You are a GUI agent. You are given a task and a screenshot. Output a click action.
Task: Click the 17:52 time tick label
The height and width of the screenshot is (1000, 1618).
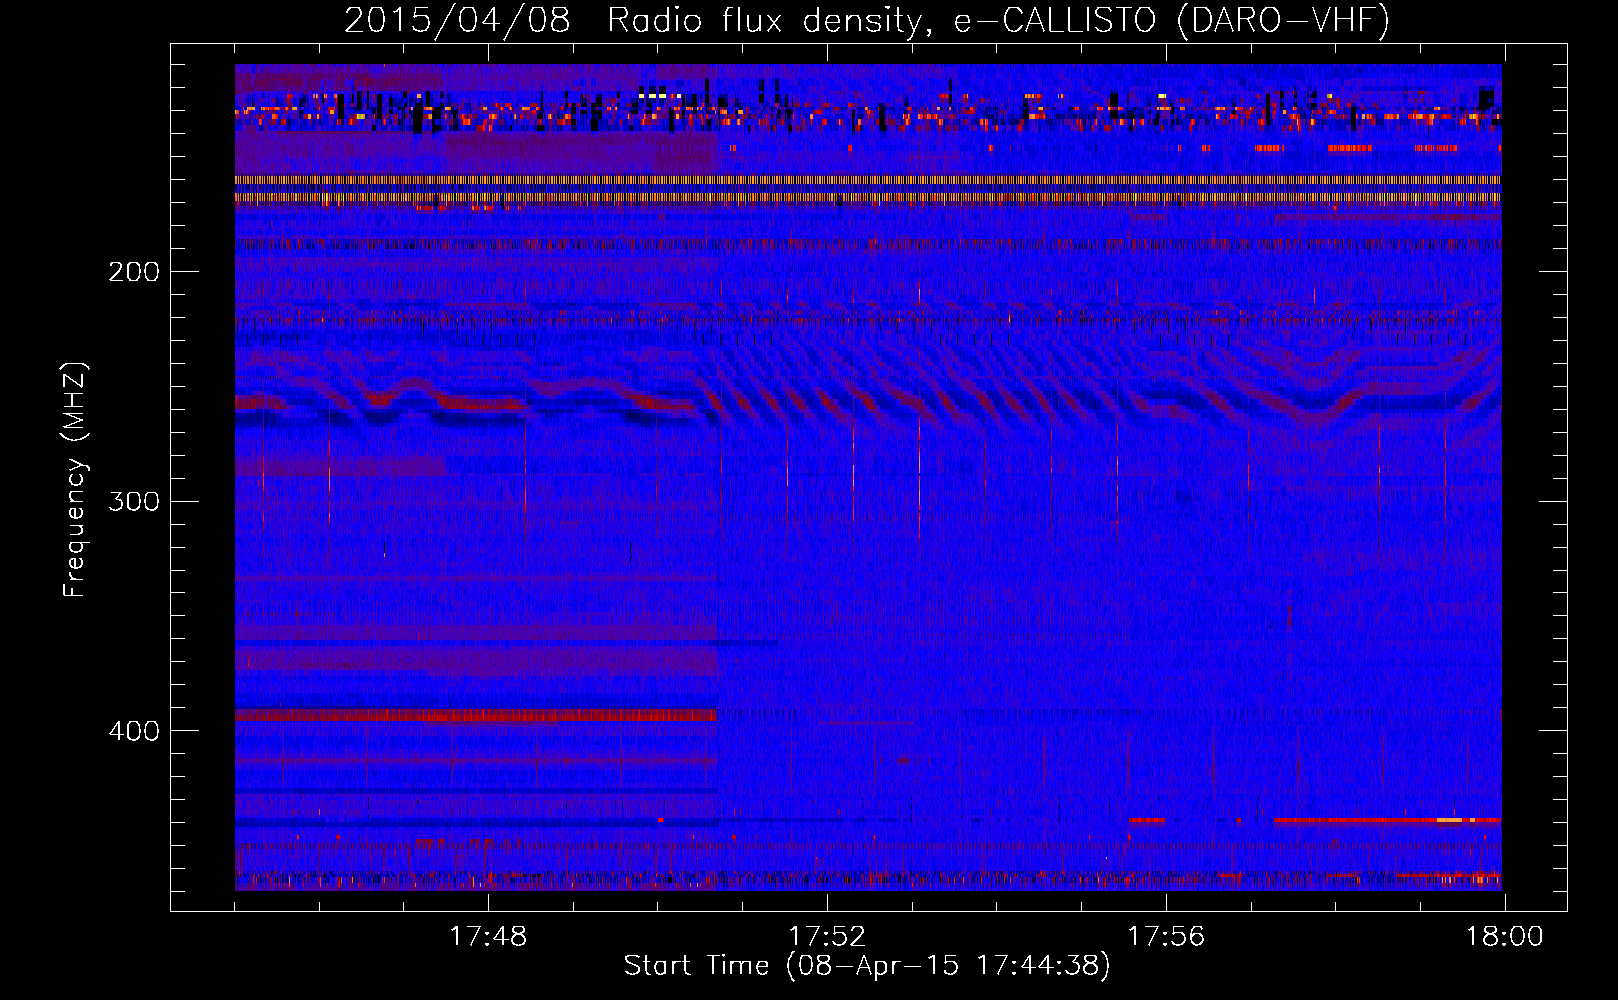pos(827,937)
